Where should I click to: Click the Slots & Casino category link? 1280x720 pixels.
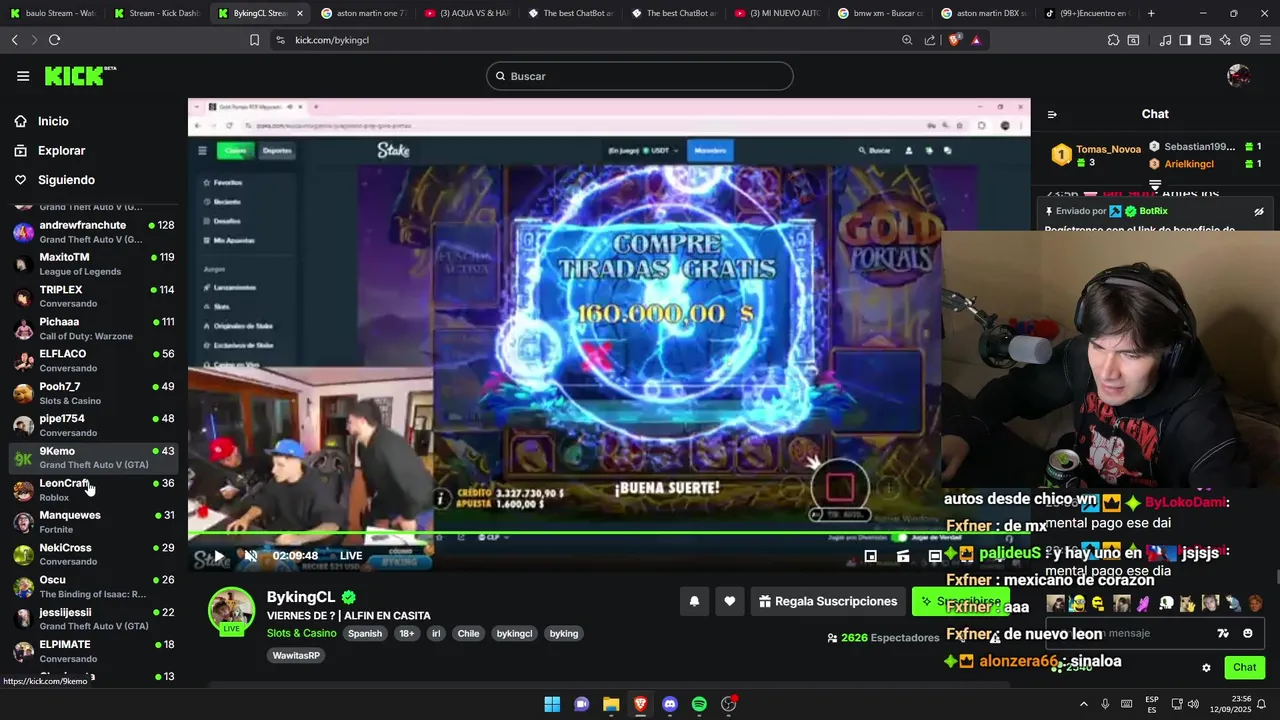click(x=301, y=633)
